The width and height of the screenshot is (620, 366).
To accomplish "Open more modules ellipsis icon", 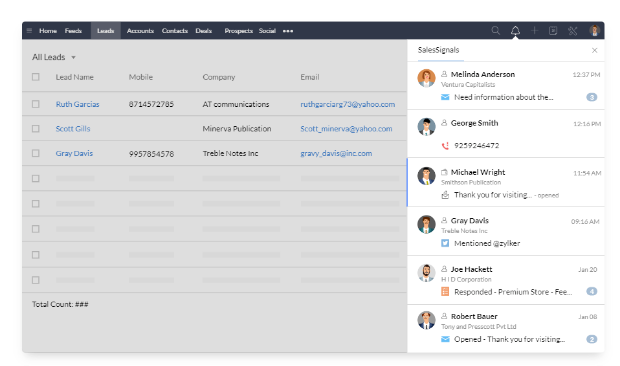I will tap(288, 31).
